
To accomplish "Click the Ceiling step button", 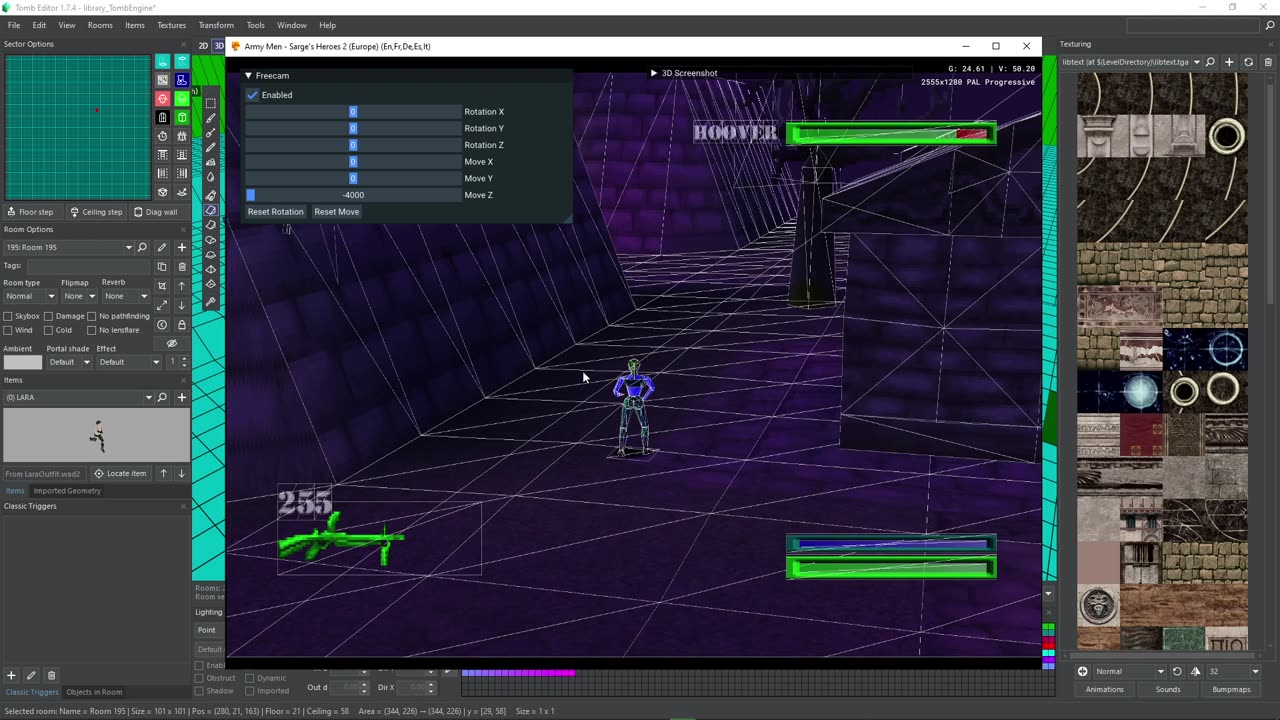I will pos(96,212).
